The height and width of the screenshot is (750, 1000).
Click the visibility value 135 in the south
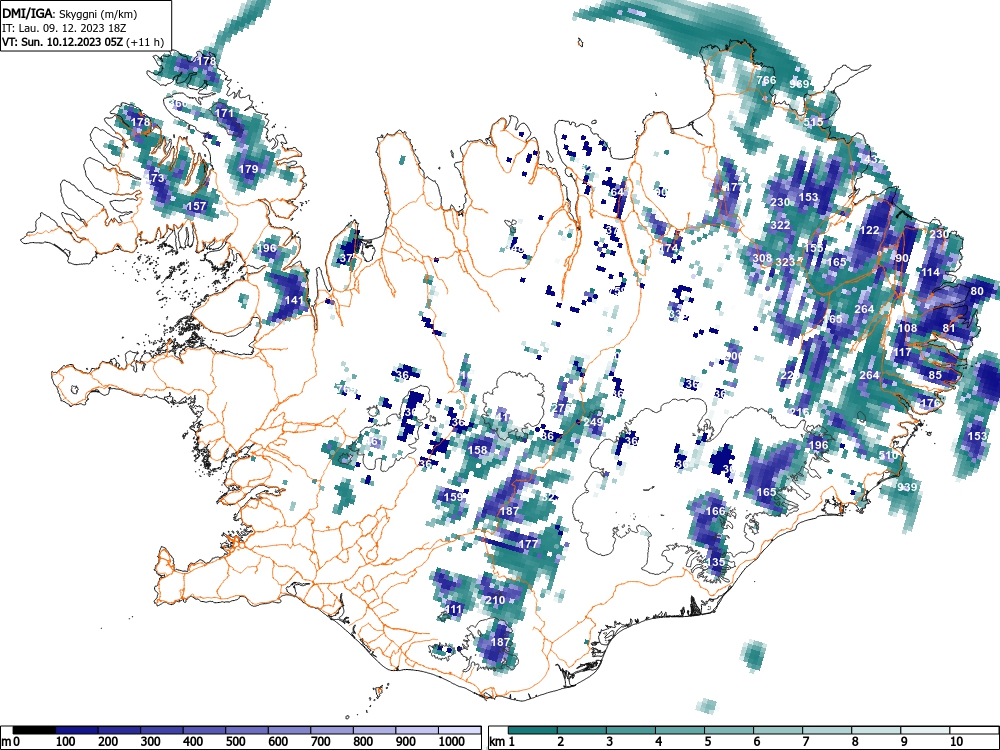tap(716, 562)
